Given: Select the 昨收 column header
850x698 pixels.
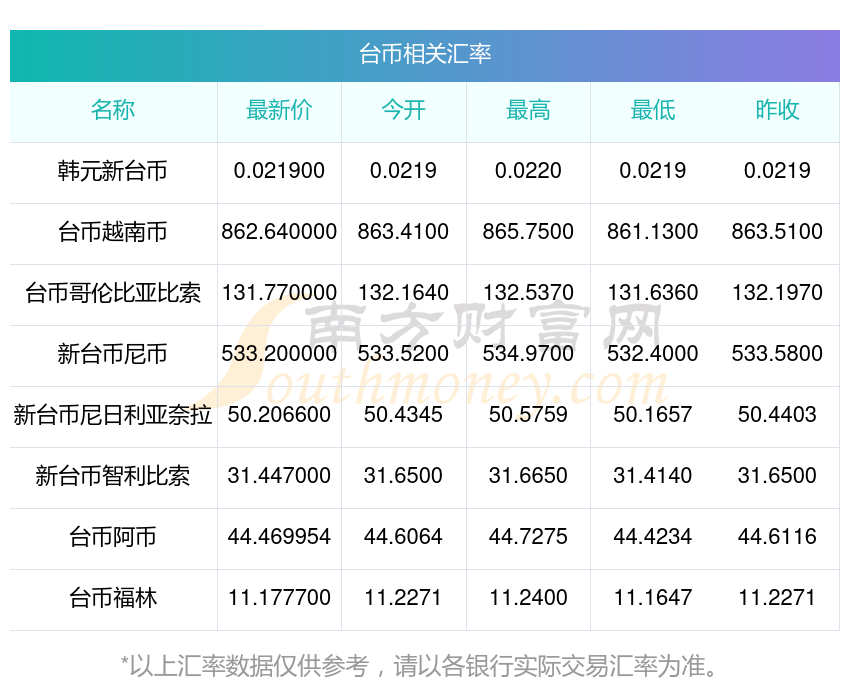Looking at the screenshot, I should coord(777,111).
